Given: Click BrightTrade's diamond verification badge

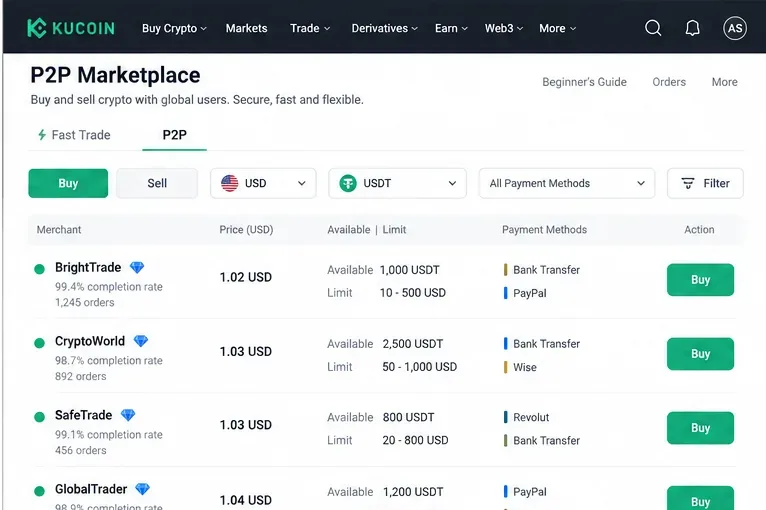Looking at the screenshot, I should (x=137, y=267).
